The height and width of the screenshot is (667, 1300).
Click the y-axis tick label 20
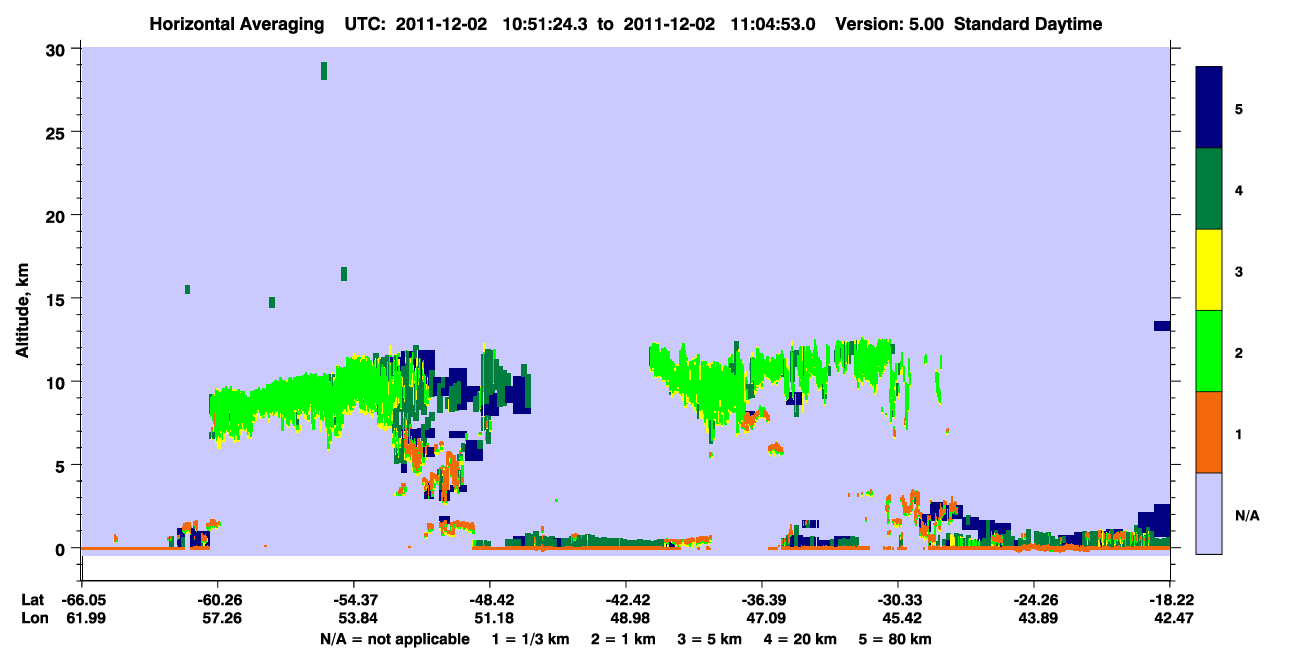(57, 215)
